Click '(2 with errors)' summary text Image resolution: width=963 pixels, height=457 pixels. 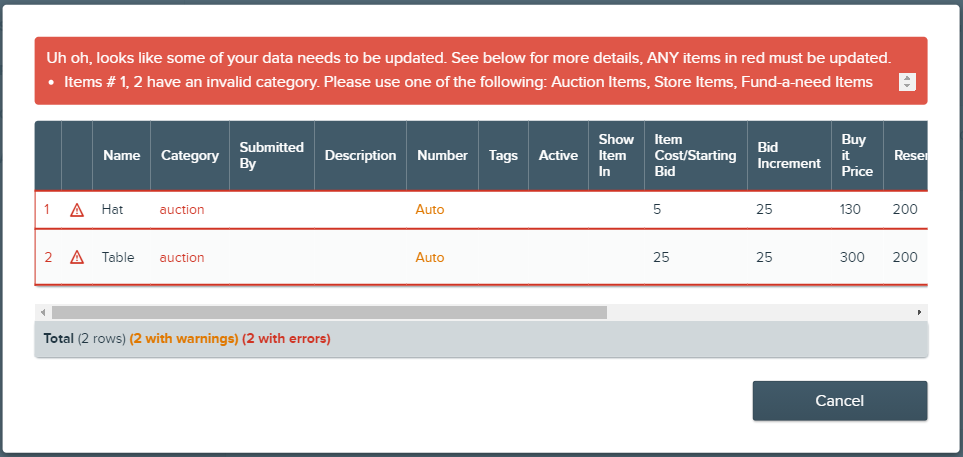pos(286,338)
